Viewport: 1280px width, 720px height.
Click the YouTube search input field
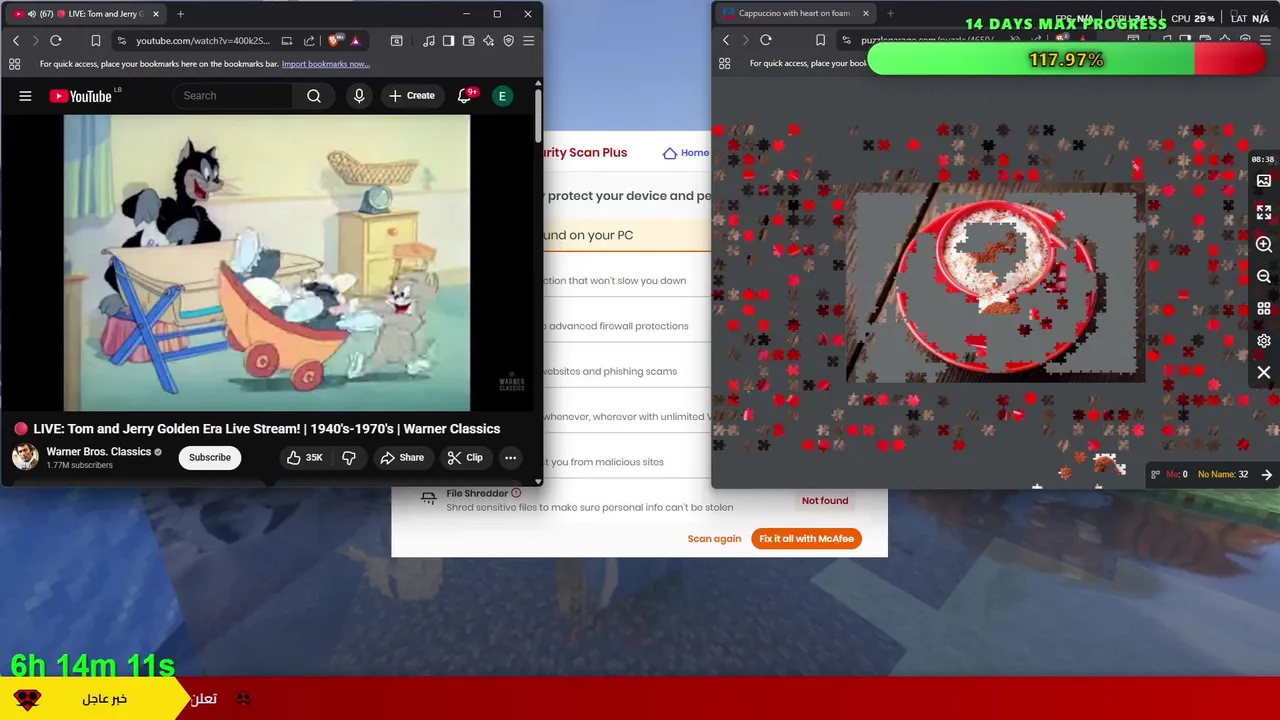[235, 96]
